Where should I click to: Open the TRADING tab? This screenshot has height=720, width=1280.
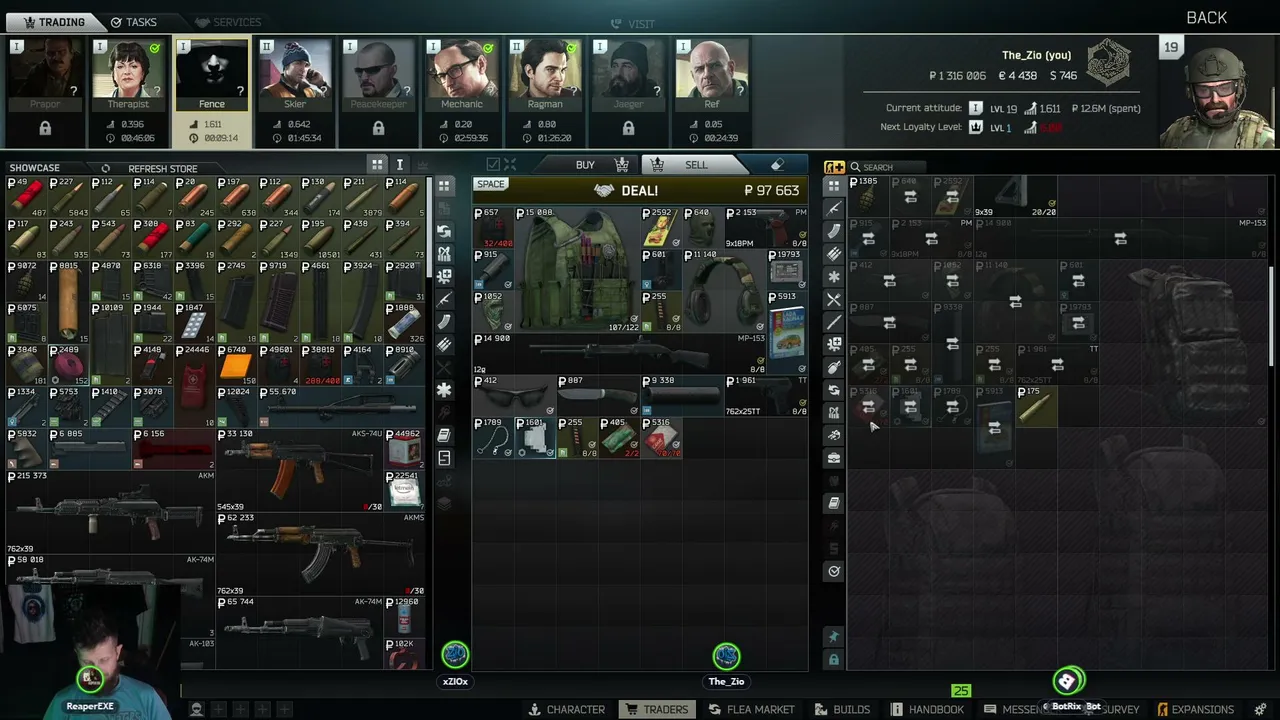[x=54, y=21]
